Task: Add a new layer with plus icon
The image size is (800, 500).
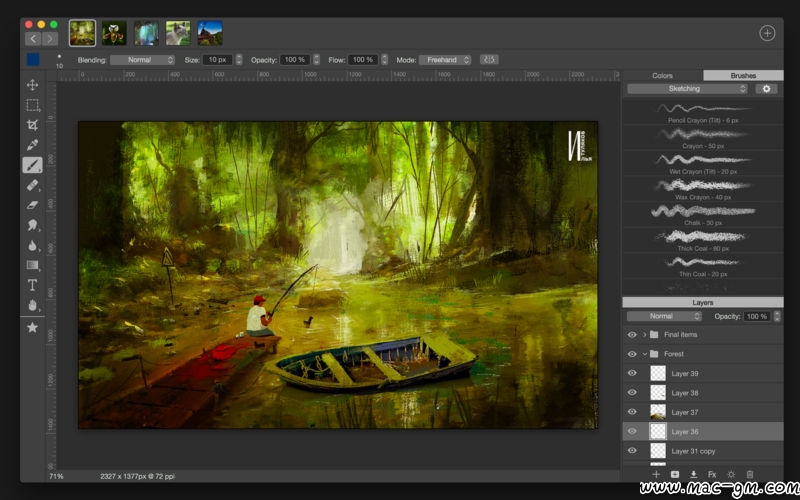Action: (x=656, y=474)
